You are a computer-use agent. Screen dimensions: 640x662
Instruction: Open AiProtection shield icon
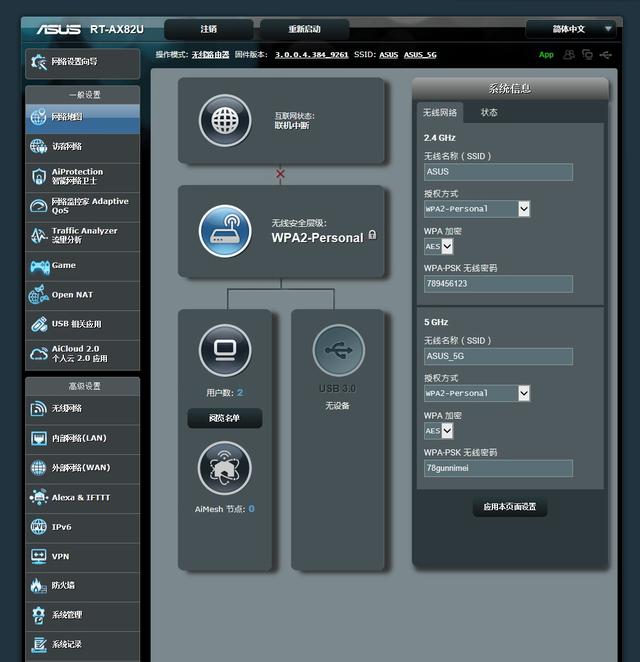[38, 176]
